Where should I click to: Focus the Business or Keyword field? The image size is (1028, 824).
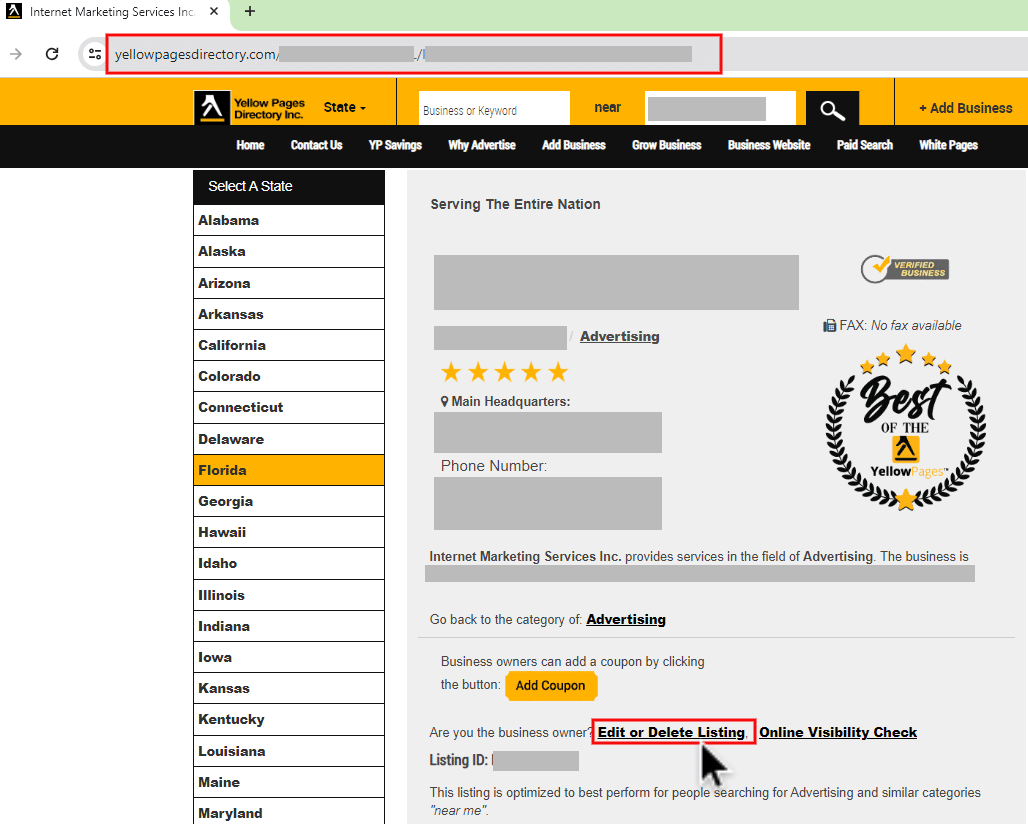[x=494, y=108]
